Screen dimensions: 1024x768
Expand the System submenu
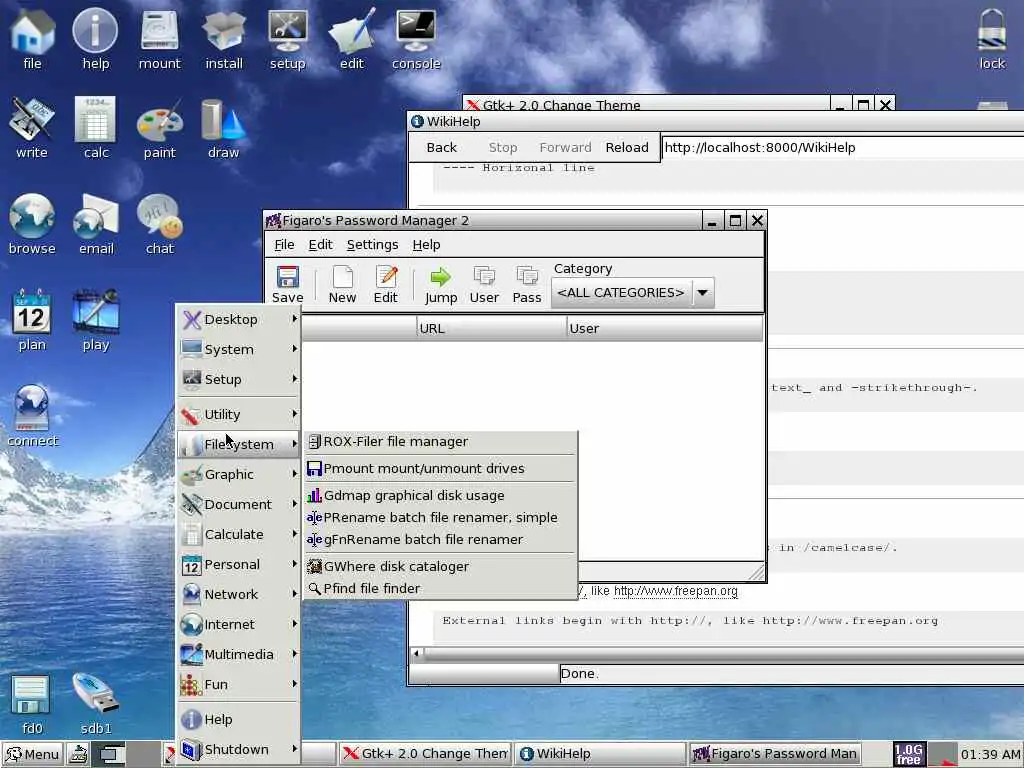tap(239, 349)
